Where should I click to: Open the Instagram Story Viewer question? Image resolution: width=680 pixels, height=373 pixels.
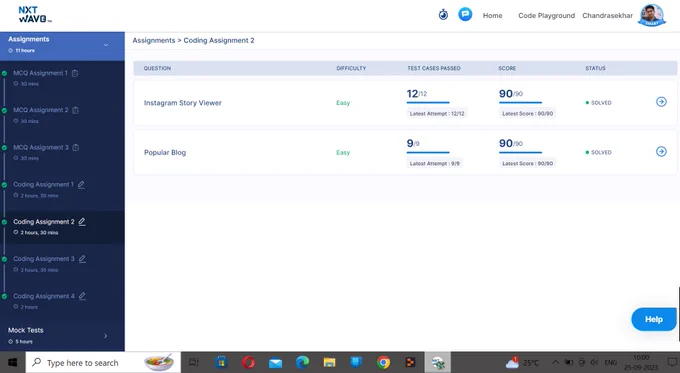point(183,103)
